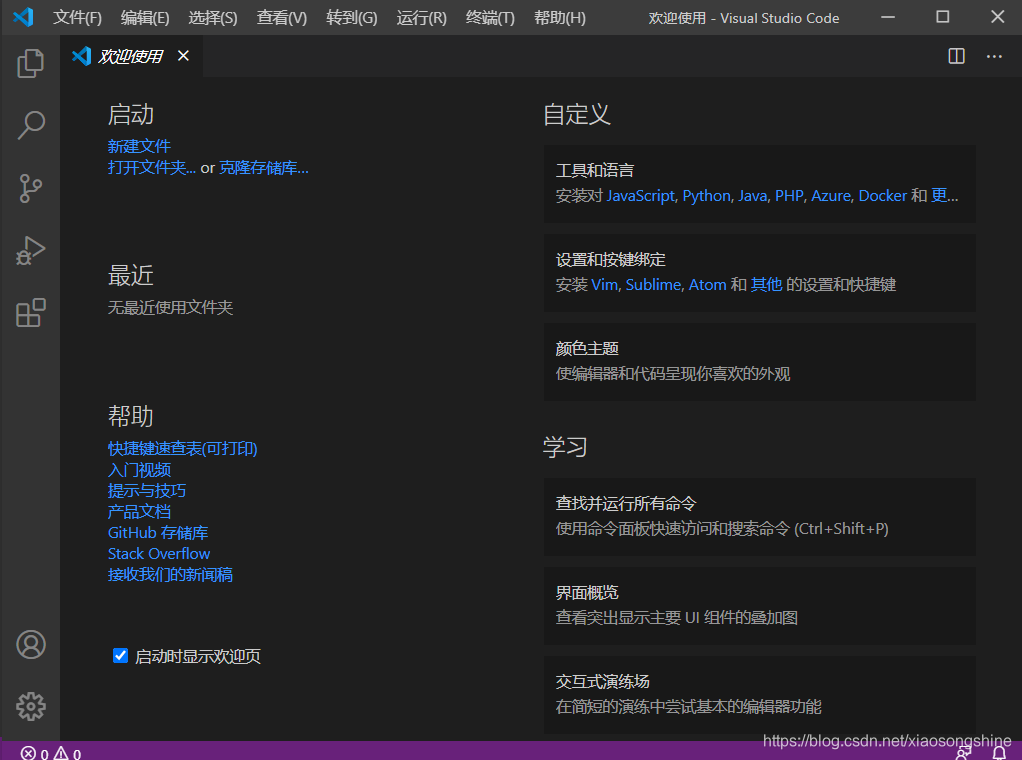Open the Source Control view icon

coord(30,188)
